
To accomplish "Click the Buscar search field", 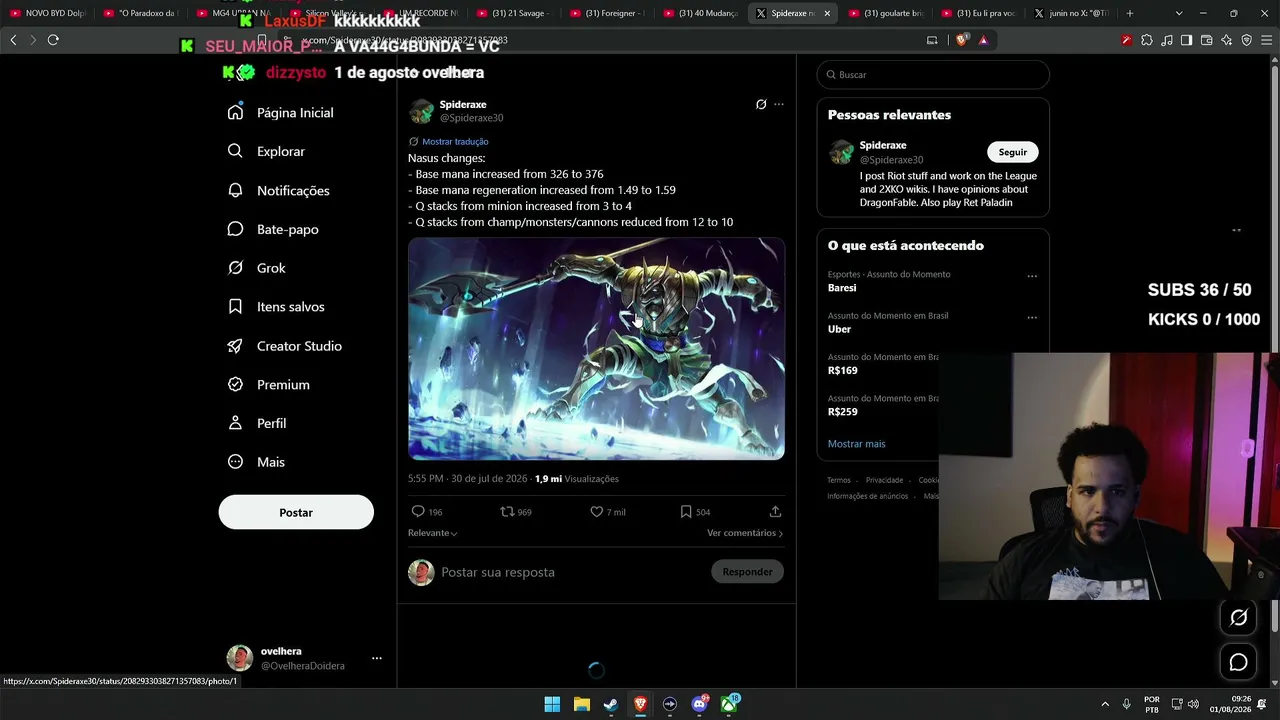I will point(933,75).
